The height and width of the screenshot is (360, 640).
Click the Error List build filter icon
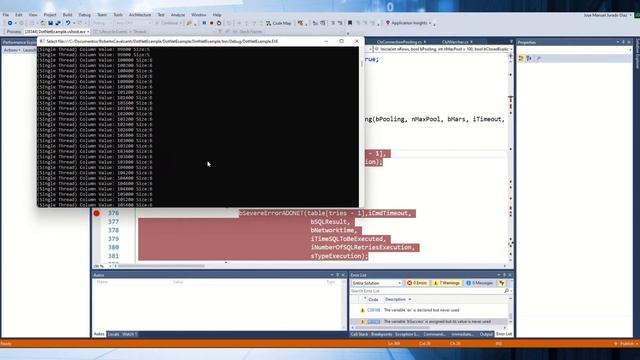pos(502,283)
